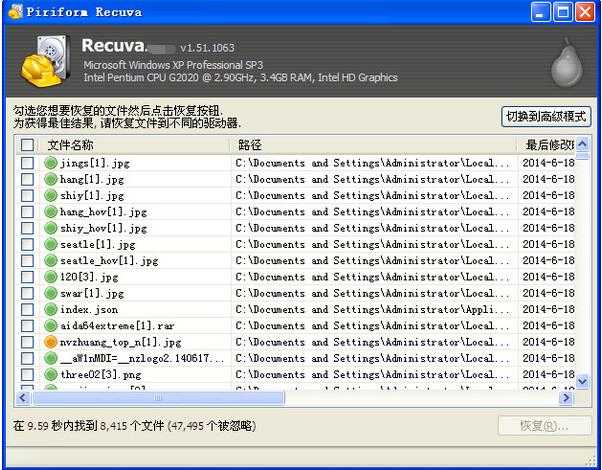Toggle the select-all checkbox in header
The image size is (602, 470).
coord(27,145)
